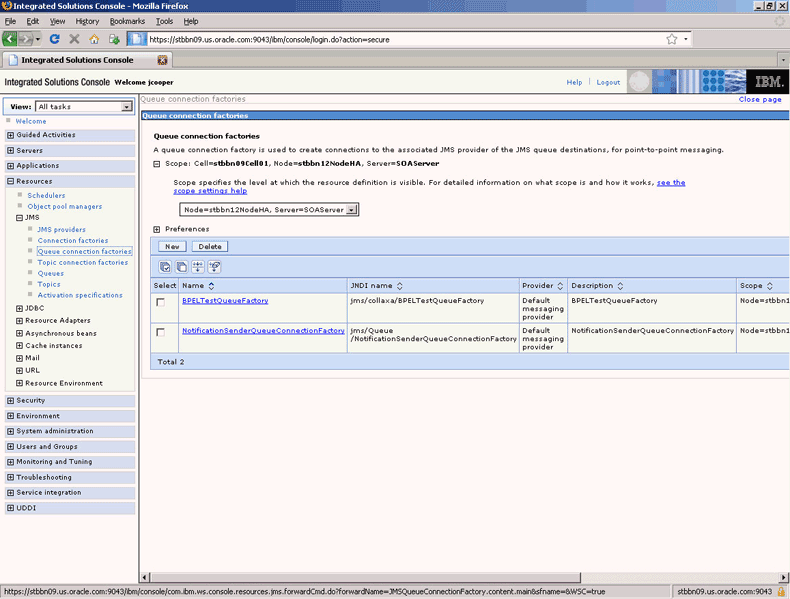This screenshot has width=790, height=599.
Task: Expand the JDBC tree node
Action: point(19,308)
